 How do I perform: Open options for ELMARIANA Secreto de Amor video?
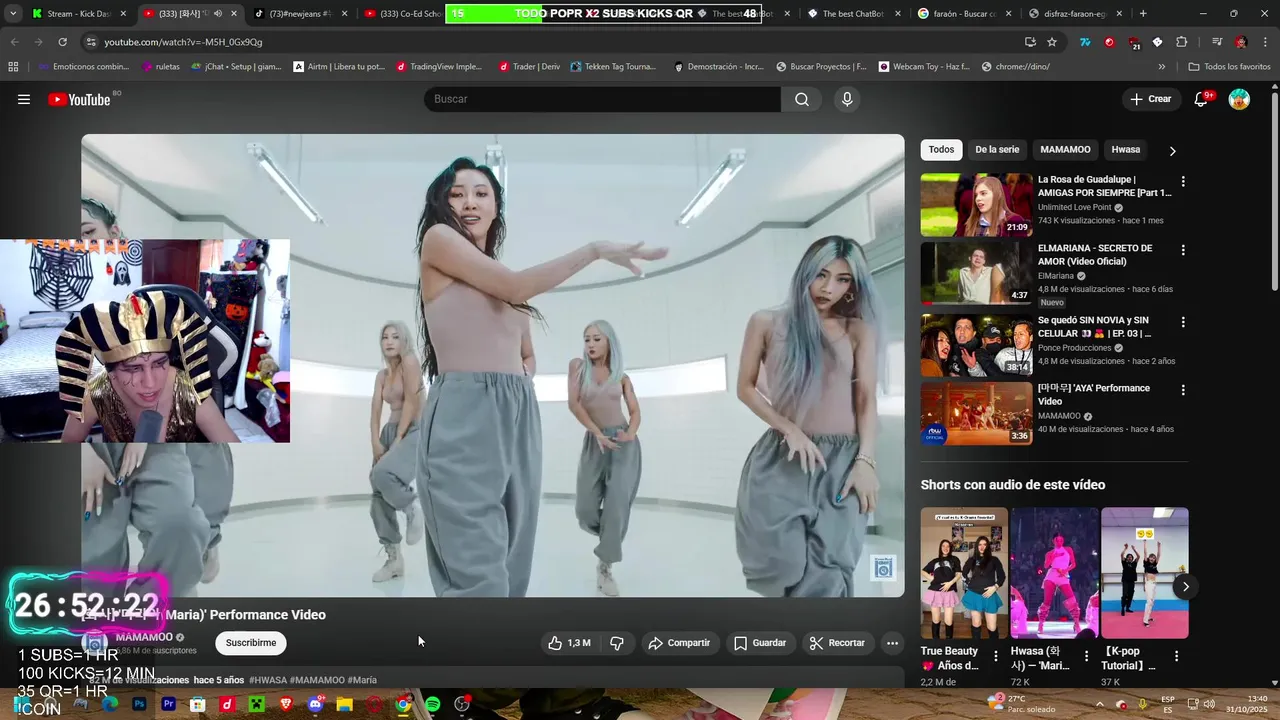click(x=1183, y=250)
